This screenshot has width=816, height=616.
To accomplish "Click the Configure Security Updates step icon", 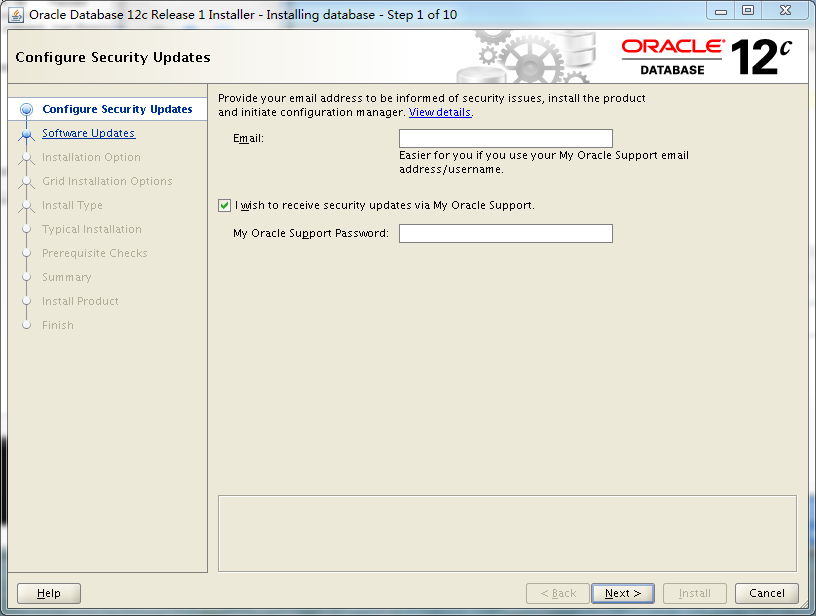I will point(27,109).
